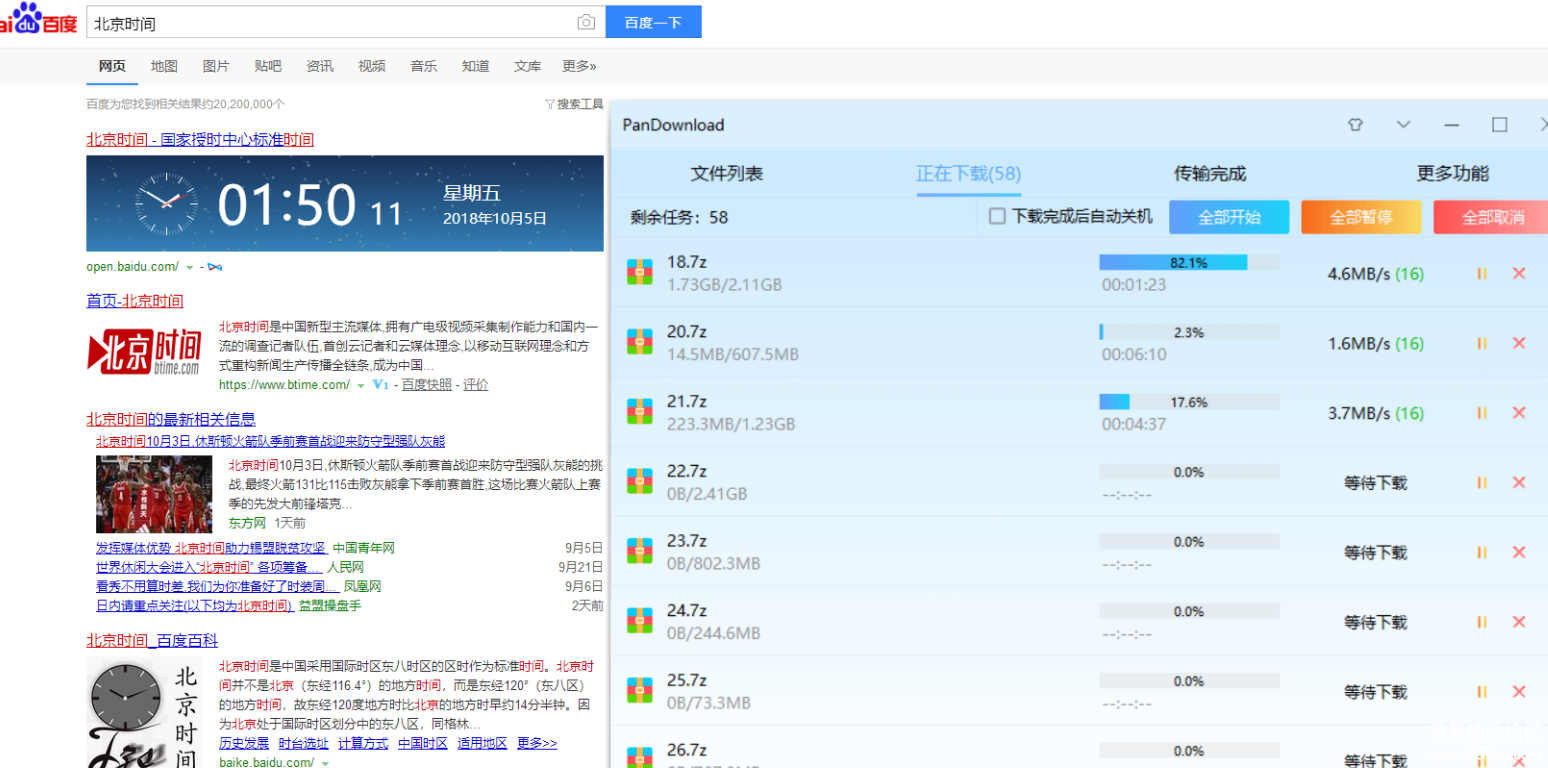Cancel the 22.7z waiting task
Viewport: 1548px width, 768px height.
pos(1519,483)
